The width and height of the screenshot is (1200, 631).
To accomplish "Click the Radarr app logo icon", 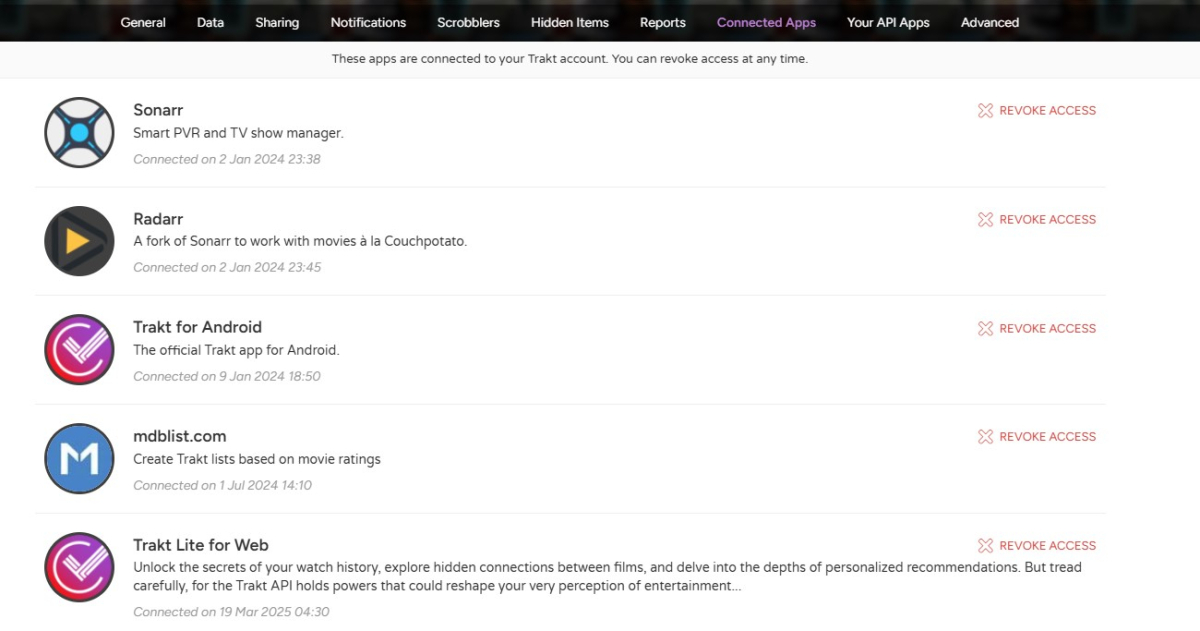I will pyautogui.click(x=79, y=241).
